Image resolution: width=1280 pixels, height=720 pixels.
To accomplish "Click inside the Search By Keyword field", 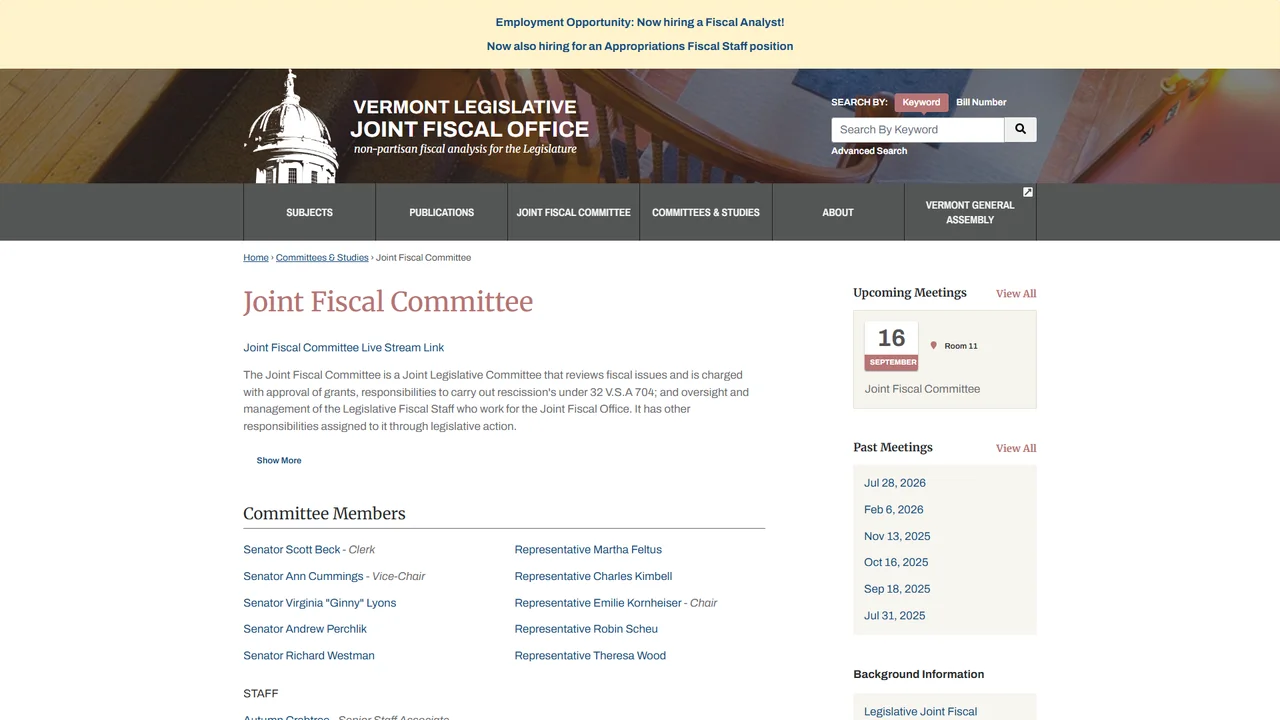I will click(x=918, y=130).
